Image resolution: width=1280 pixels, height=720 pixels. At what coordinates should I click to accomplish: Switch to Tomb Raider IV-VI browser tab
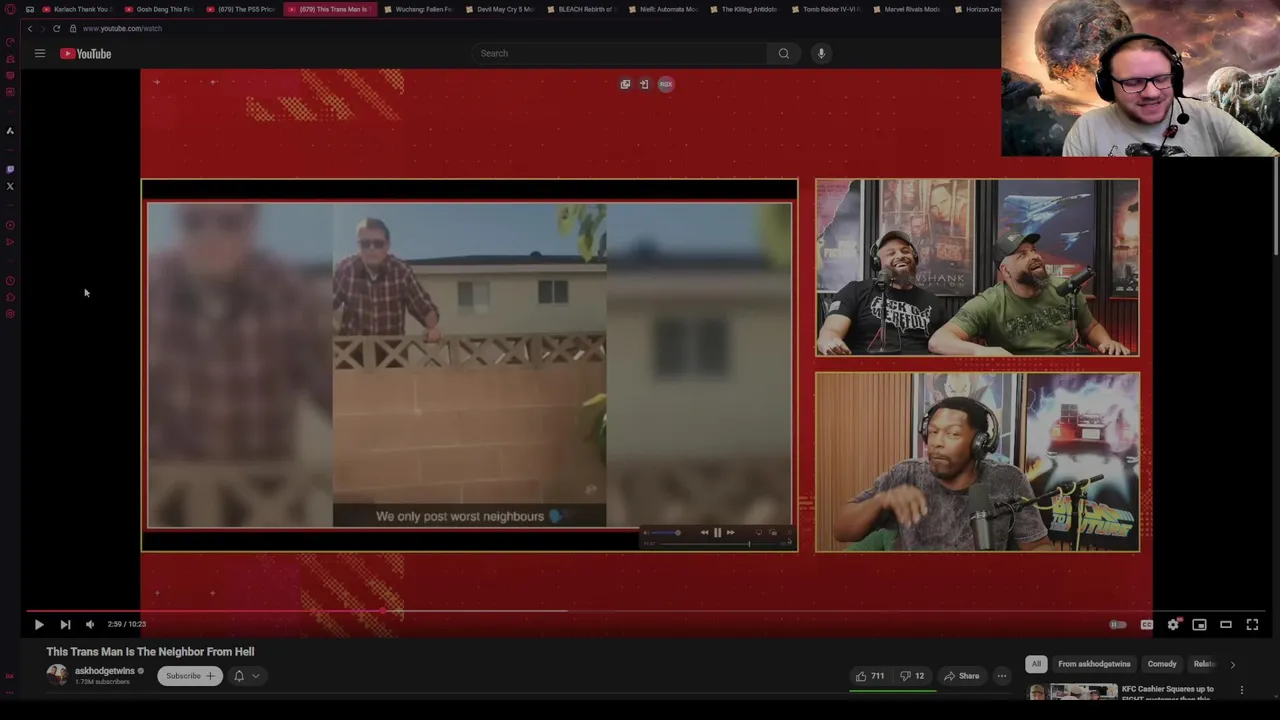pyautogui.click(x=825, y=9)
